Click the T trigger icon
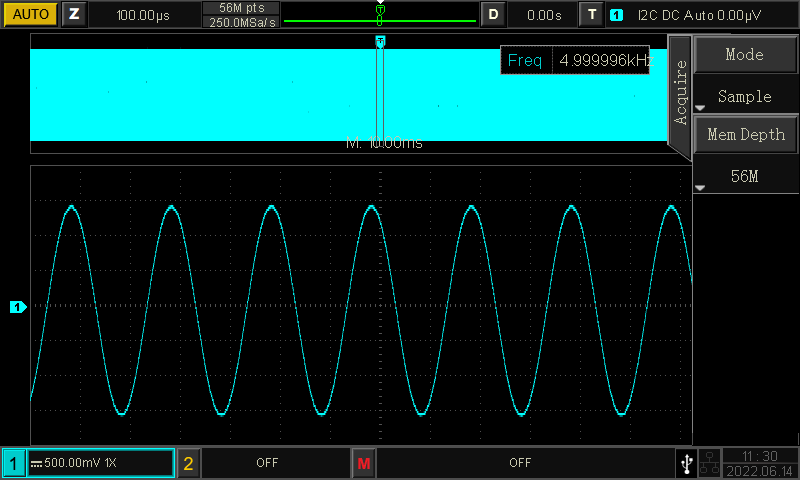800x480 pixels. pyautogui.click(x=592, y=15)
